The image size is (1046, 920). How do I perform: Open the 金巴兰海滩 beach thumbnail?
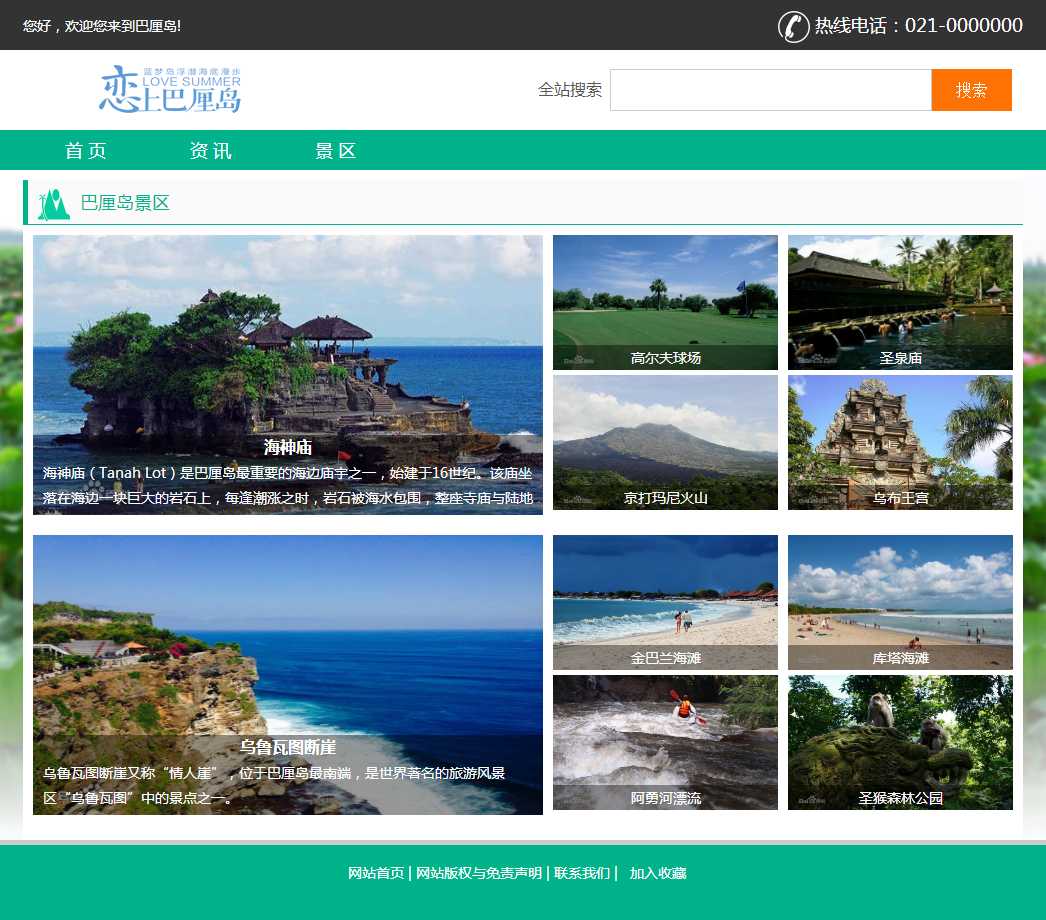(665, 602)
